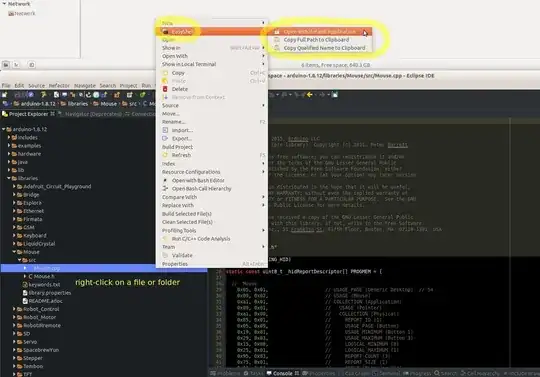
Task: Expand the hardware folder
Action: (x=9, y=154)
